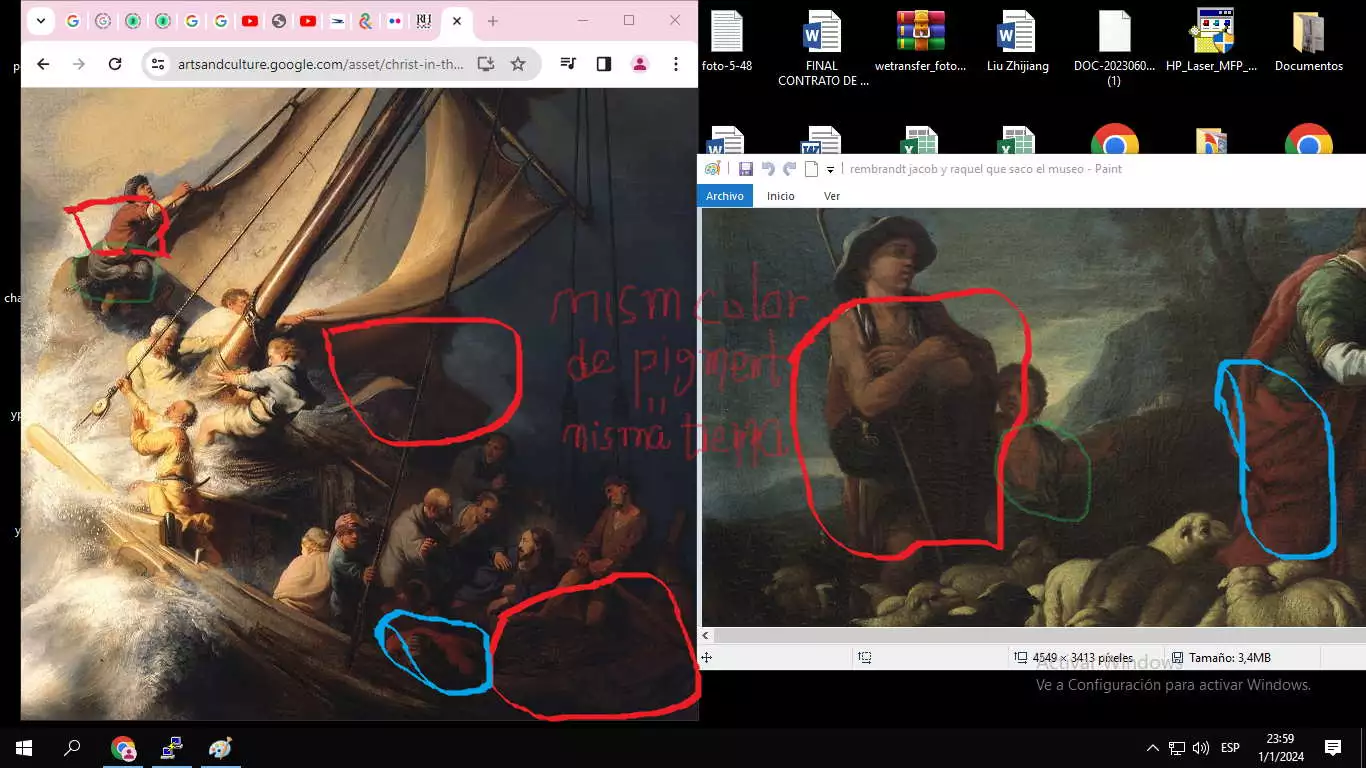Select the DOC-2023060 (1) desktop file
1366x768 pixels.
(1114, 48)
